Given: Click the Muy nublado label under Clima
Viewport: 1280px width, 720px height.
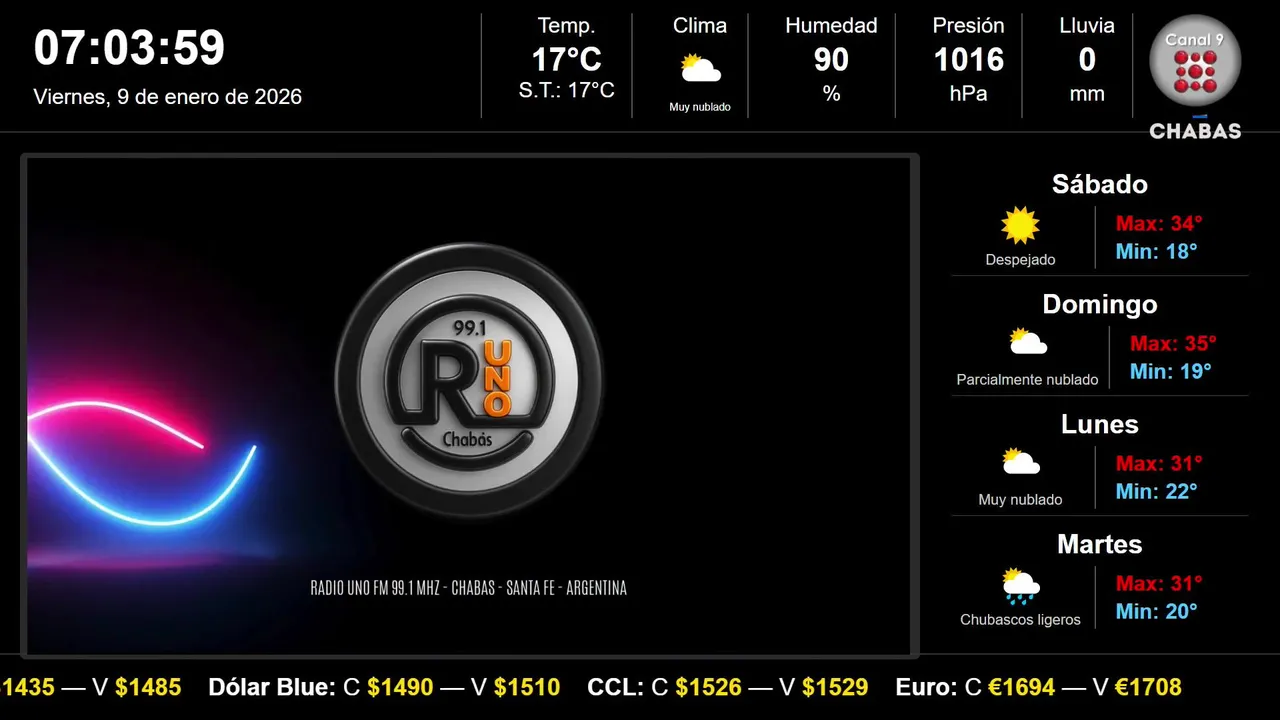Looking at the screenshot, I should click(x=700, y=107).
